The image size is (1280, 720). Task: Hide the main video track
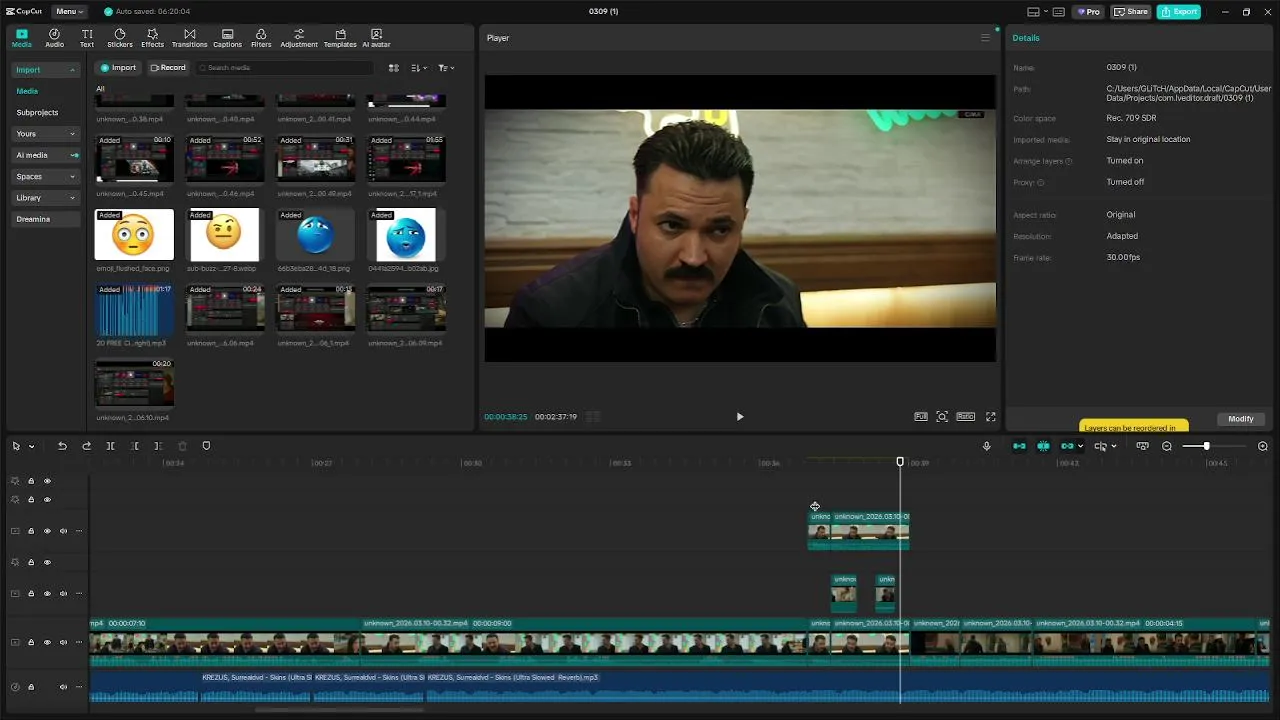click(x=47, y=642)
